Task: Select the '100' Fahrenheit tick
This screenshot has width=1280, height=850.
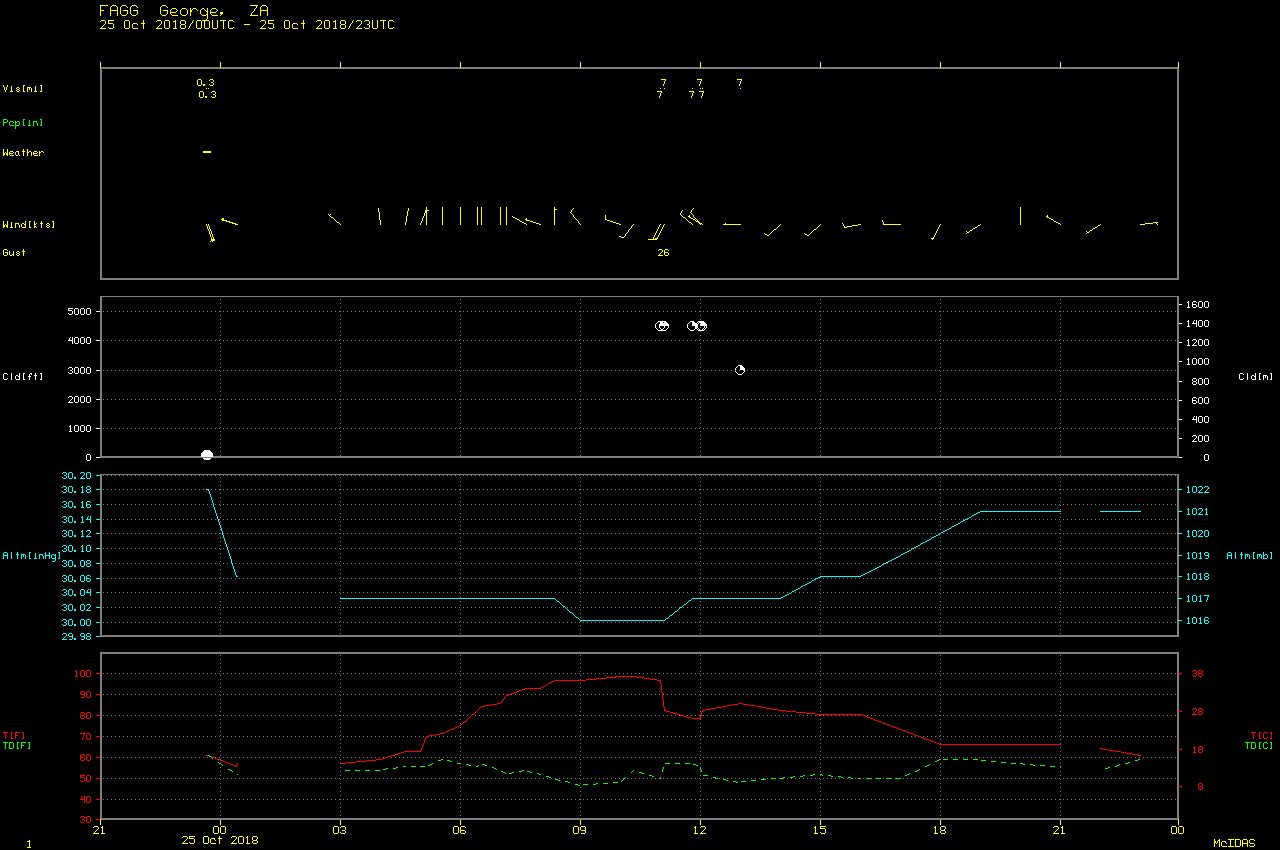Action: (83, 674)
